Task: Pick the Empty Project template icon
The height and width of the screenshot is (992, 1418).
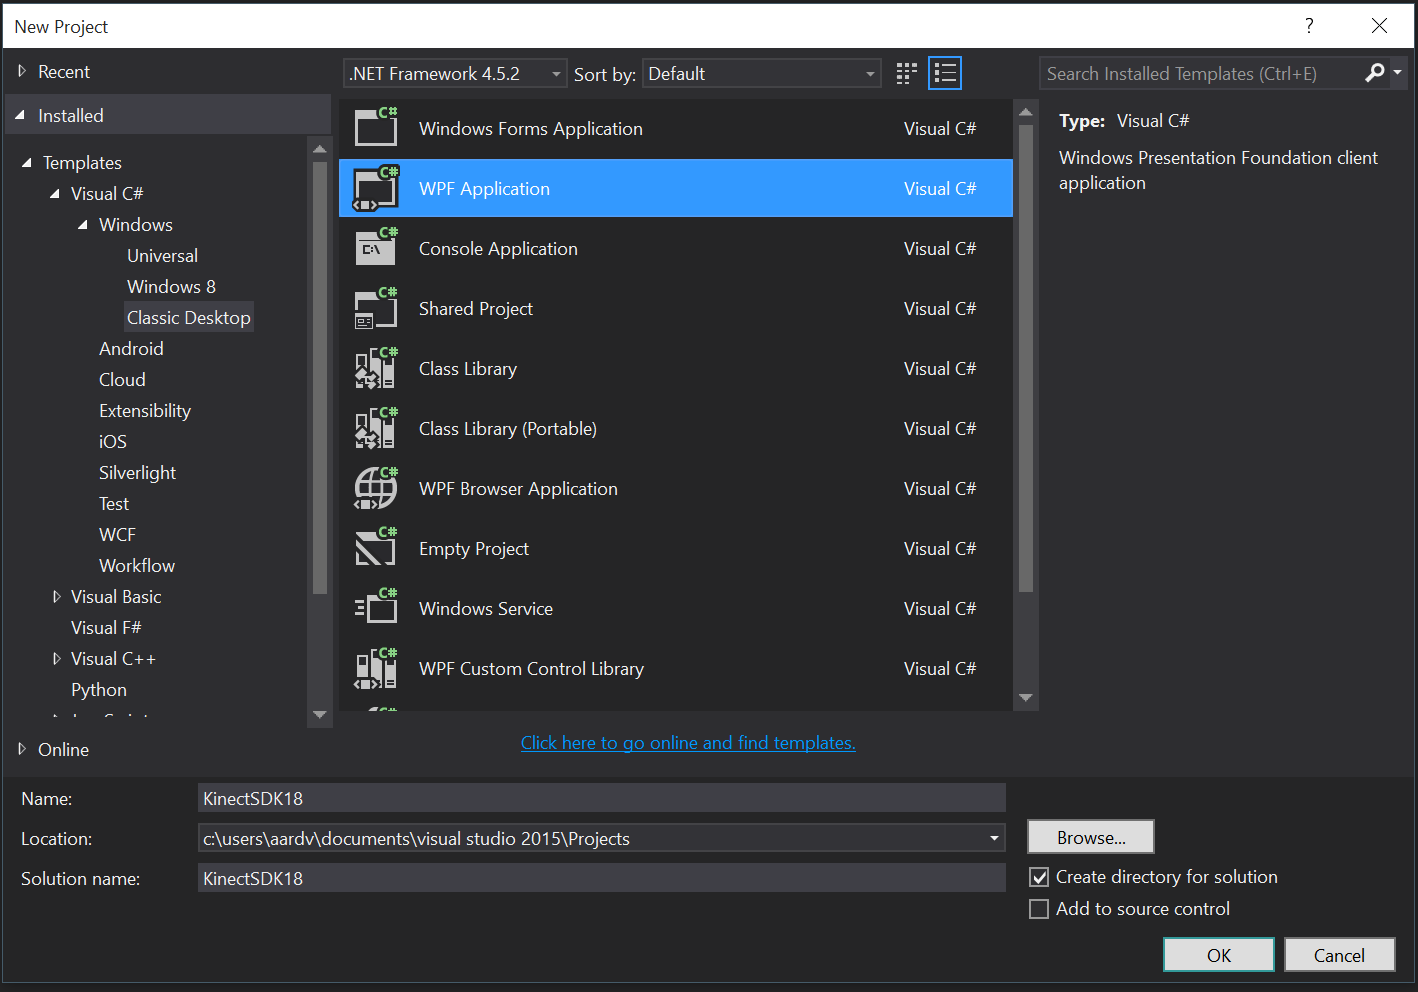Action: (x=375, y=548)
